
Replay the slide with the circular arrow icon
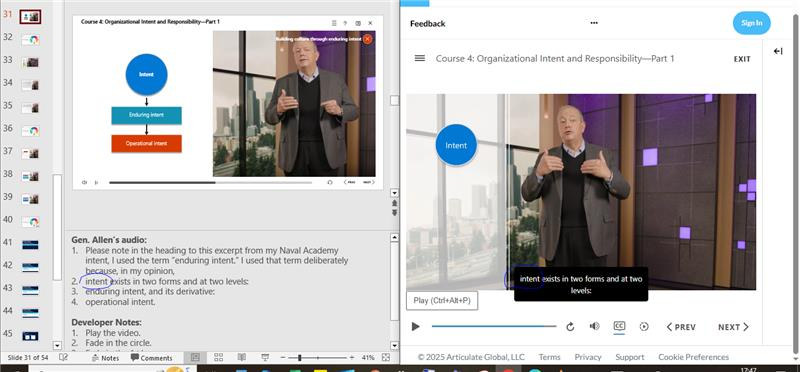pyautogui.click(x=570, y=327)
